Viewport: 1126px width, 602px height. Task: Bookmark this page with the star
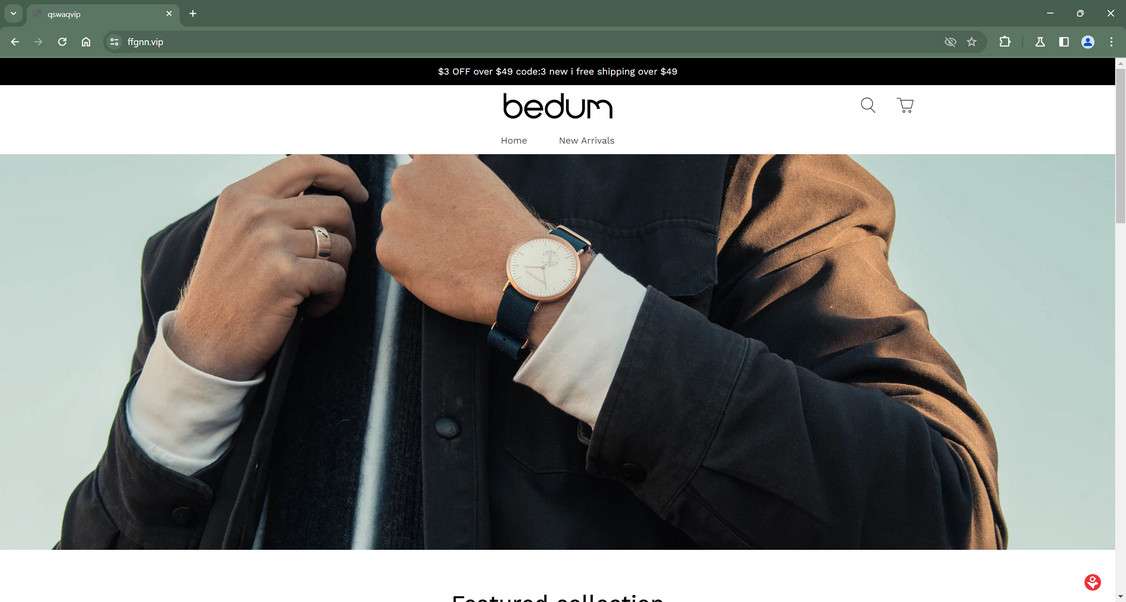coord(972,42)
